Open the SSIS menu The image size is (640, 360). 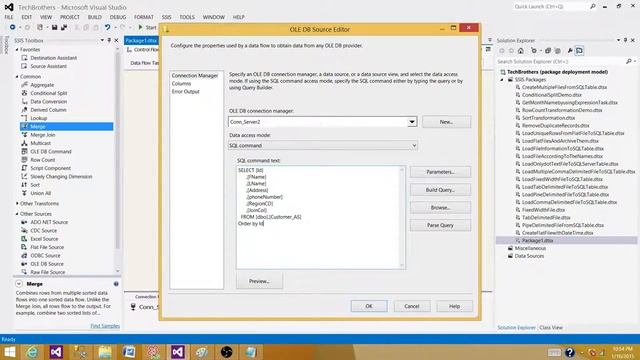click(x=166, y=17)
